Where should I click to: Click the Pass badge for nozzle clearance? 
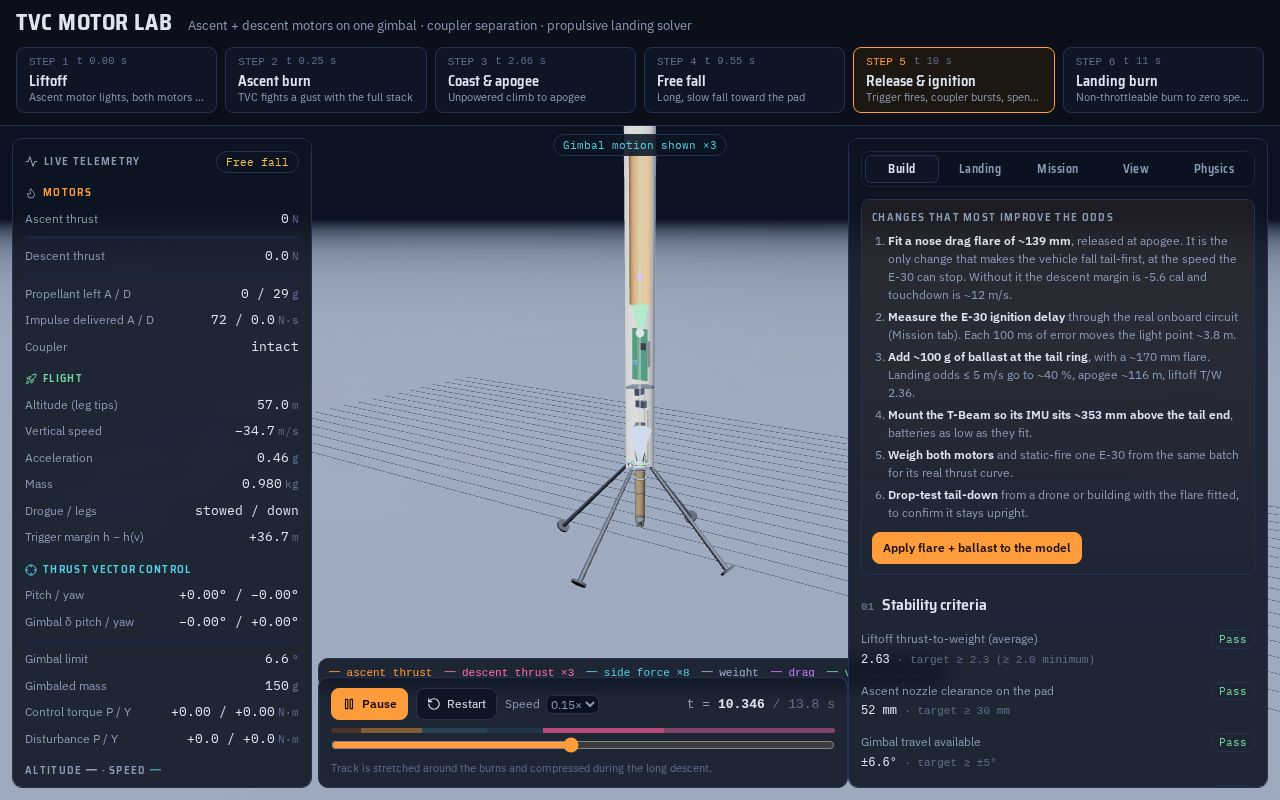click(x=1232, y=691)
